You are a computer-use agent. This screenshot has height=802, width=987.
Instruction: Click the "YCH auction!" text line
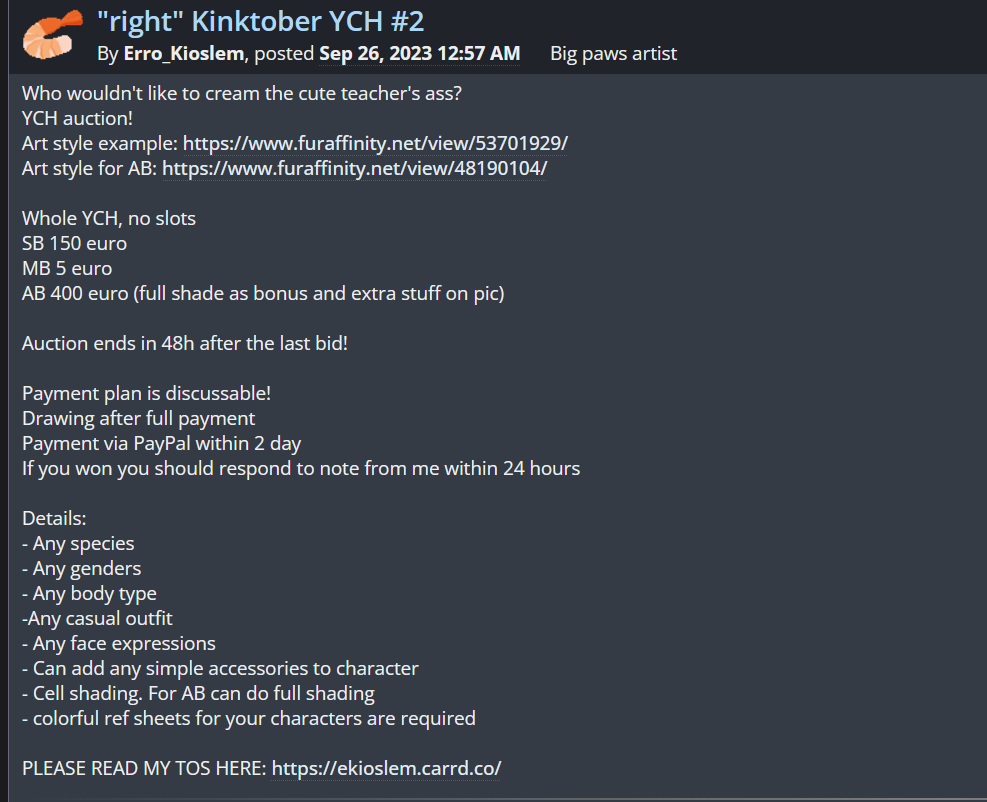pyautogui.click(x=77, y=118)
